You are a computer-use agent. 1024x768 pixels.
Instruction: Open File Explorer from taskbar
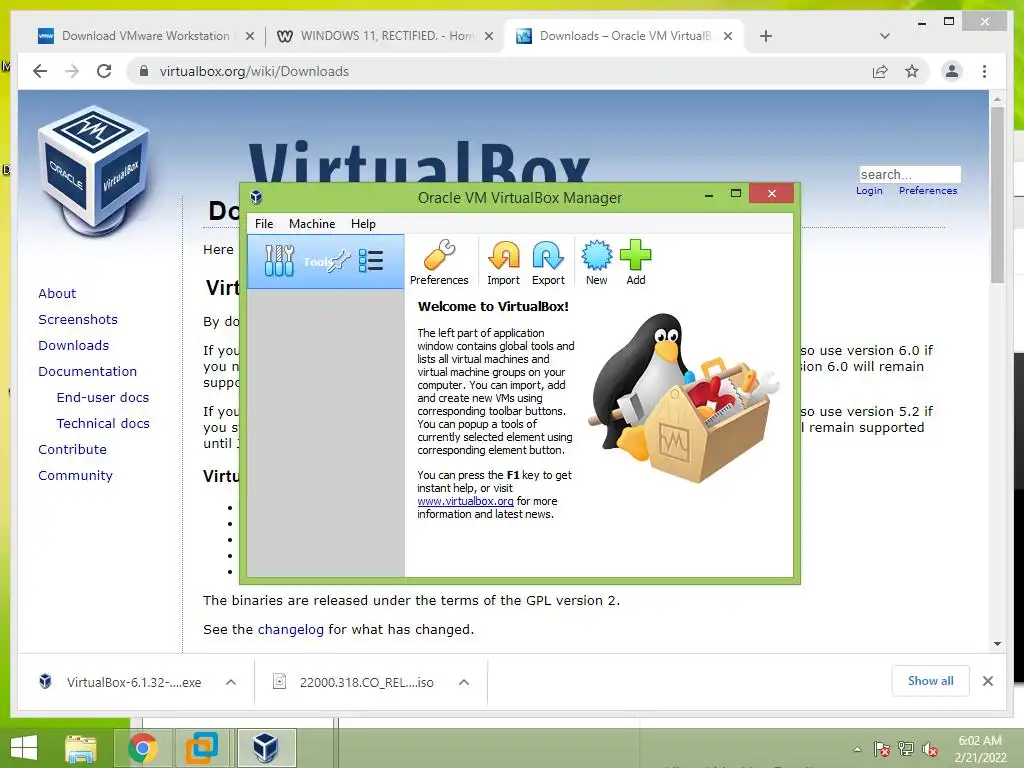[x=81, y=748]
